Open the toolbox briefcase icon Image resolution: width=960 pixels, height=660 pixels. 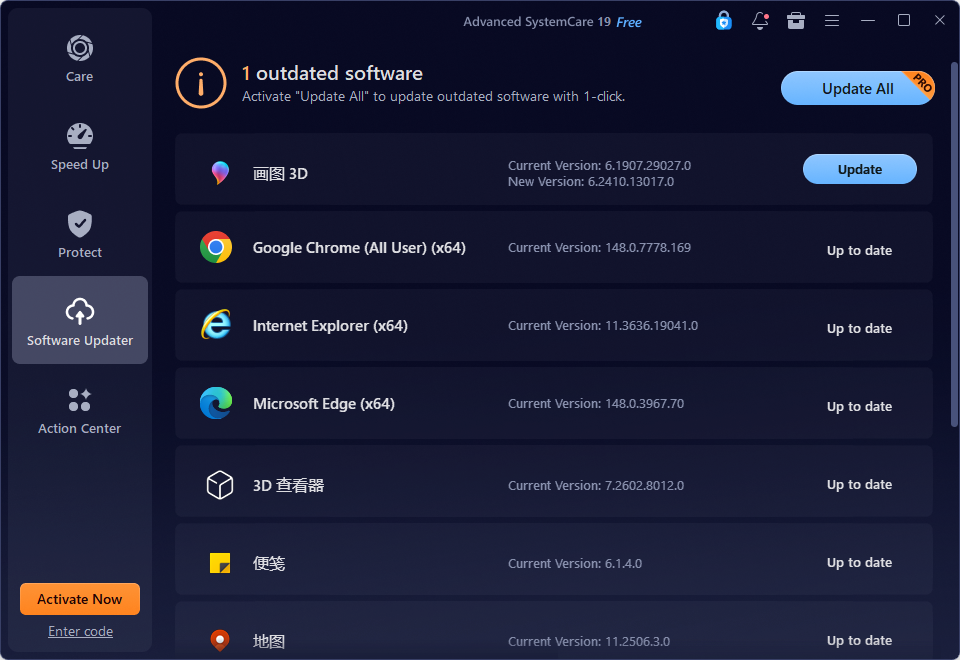pos(796,20)
